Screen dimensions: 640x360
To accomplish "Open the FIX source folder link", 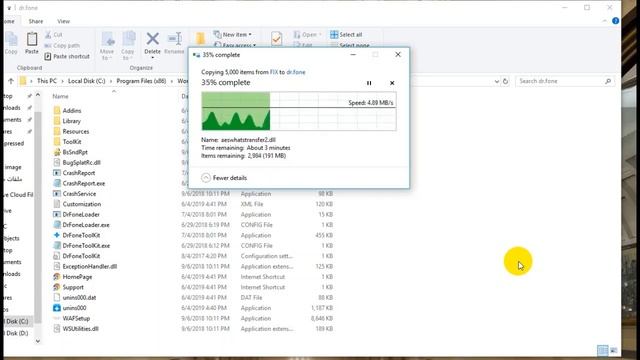I will click(274, 72).
